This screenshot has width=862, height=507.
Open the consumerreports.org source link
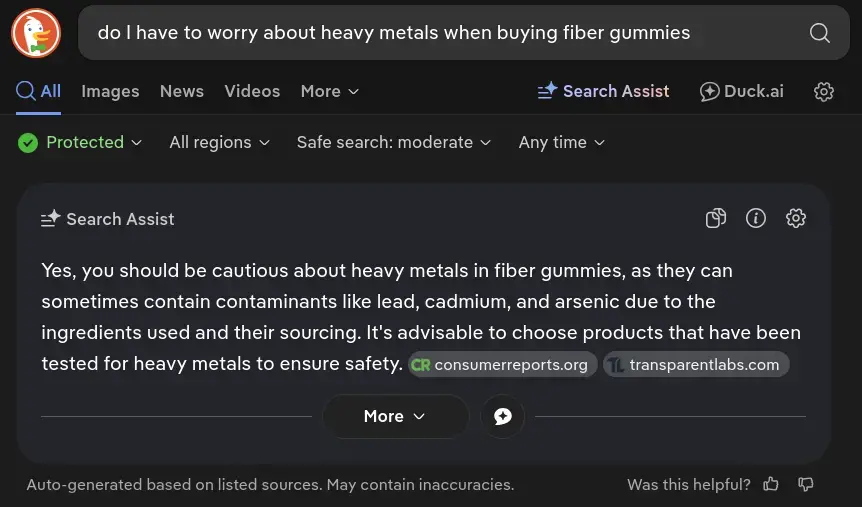(x=503, y=365)
